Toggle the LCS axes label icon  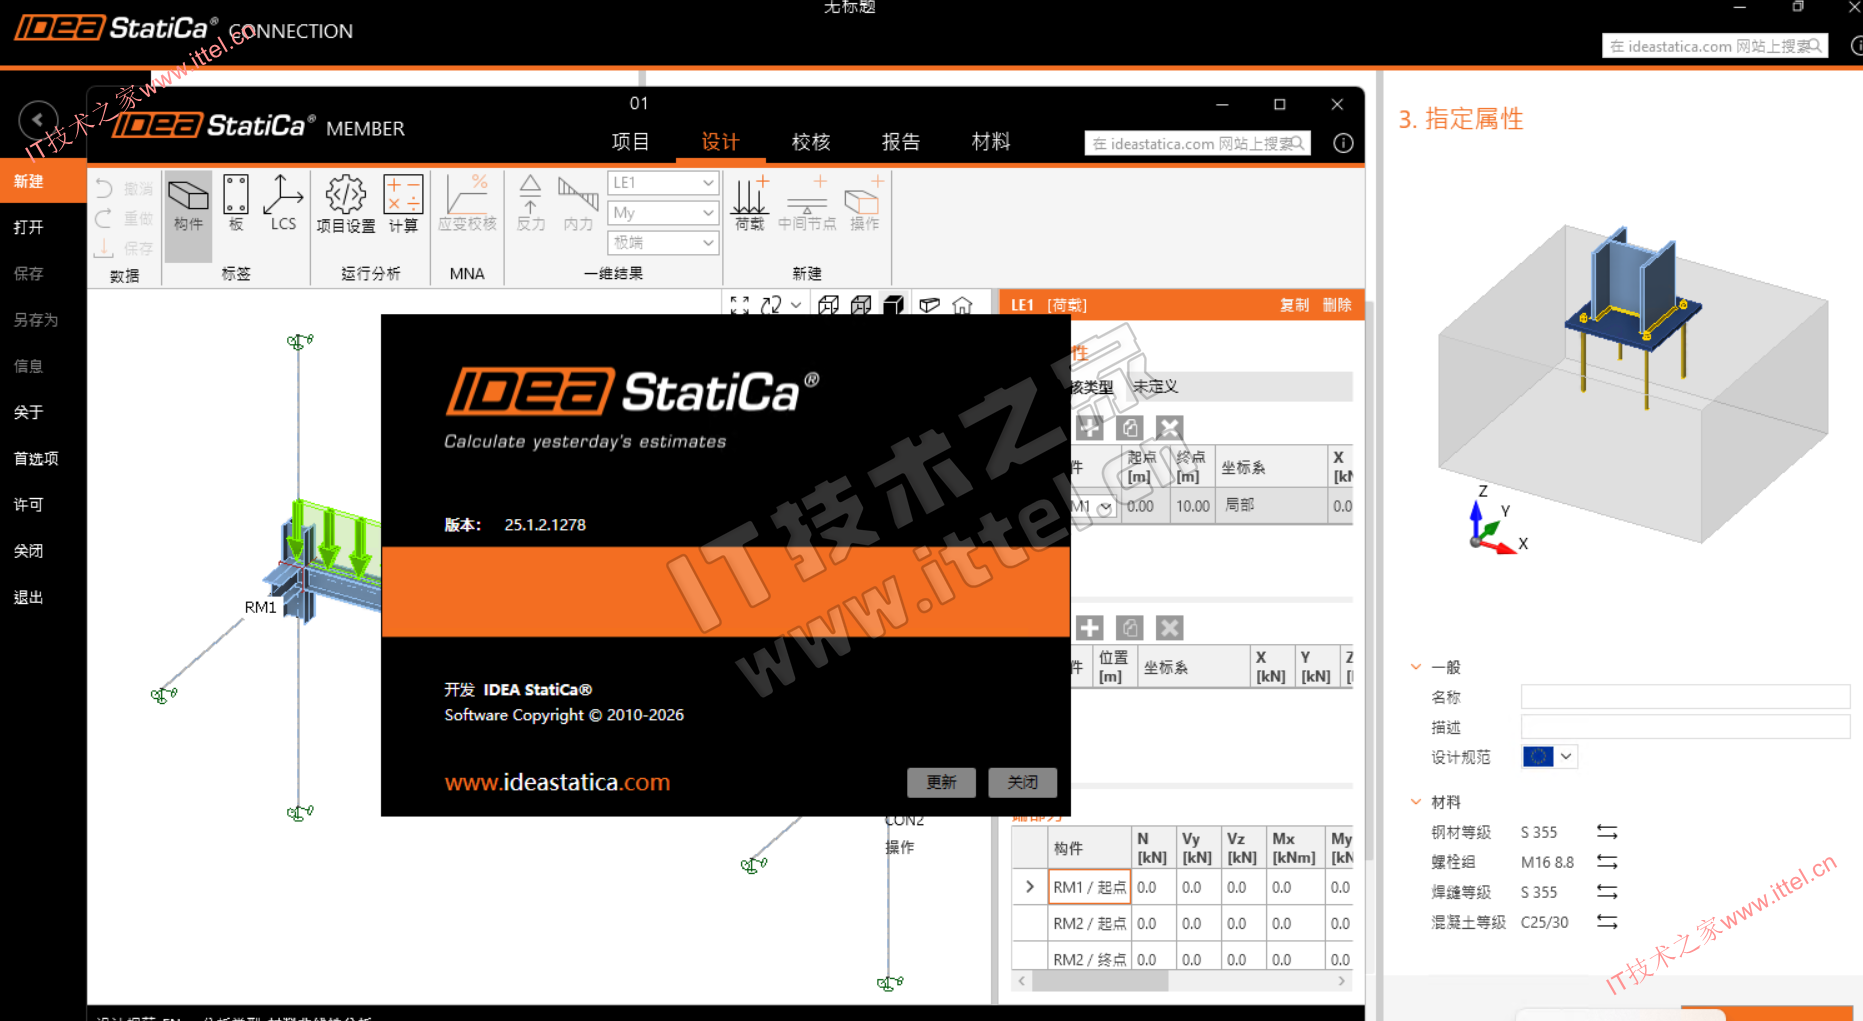point(283,203)
